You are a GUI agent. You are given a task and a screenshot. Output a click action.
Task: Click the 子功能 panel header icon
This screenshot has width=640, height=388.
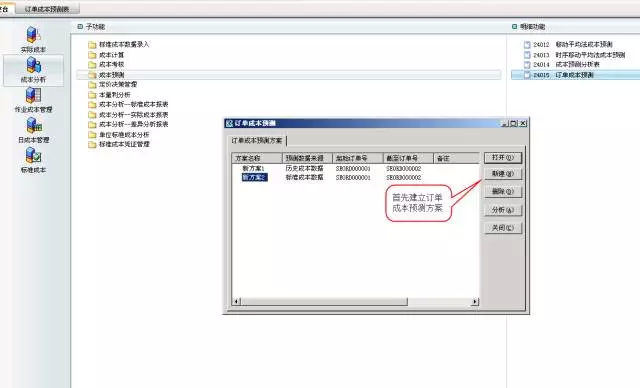point(80,27)
